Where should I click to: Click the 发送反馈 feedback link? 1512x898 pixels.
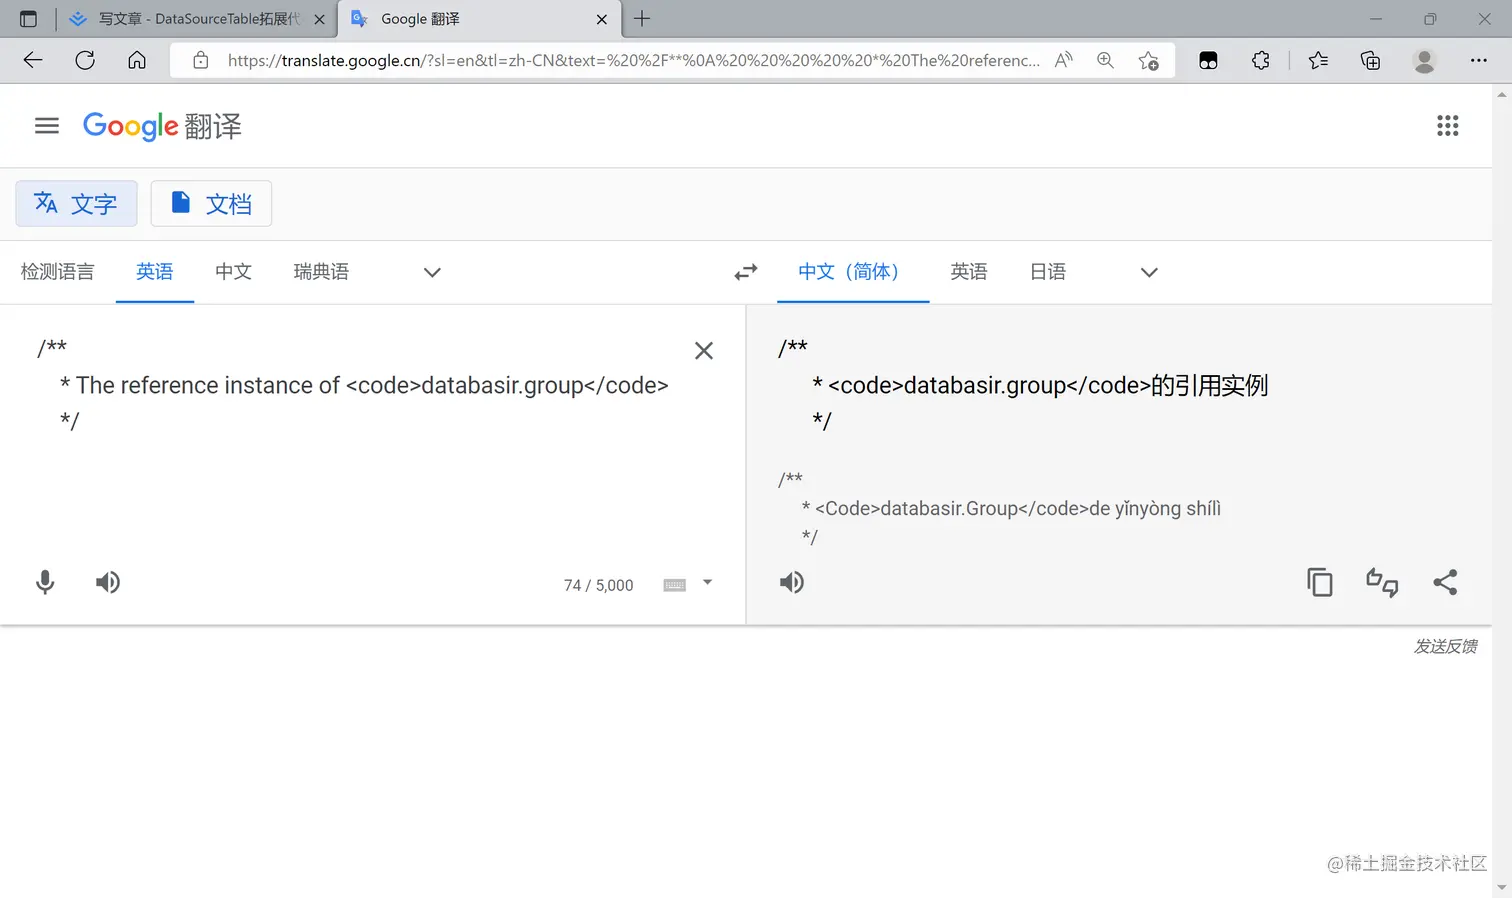[1445, 647]
